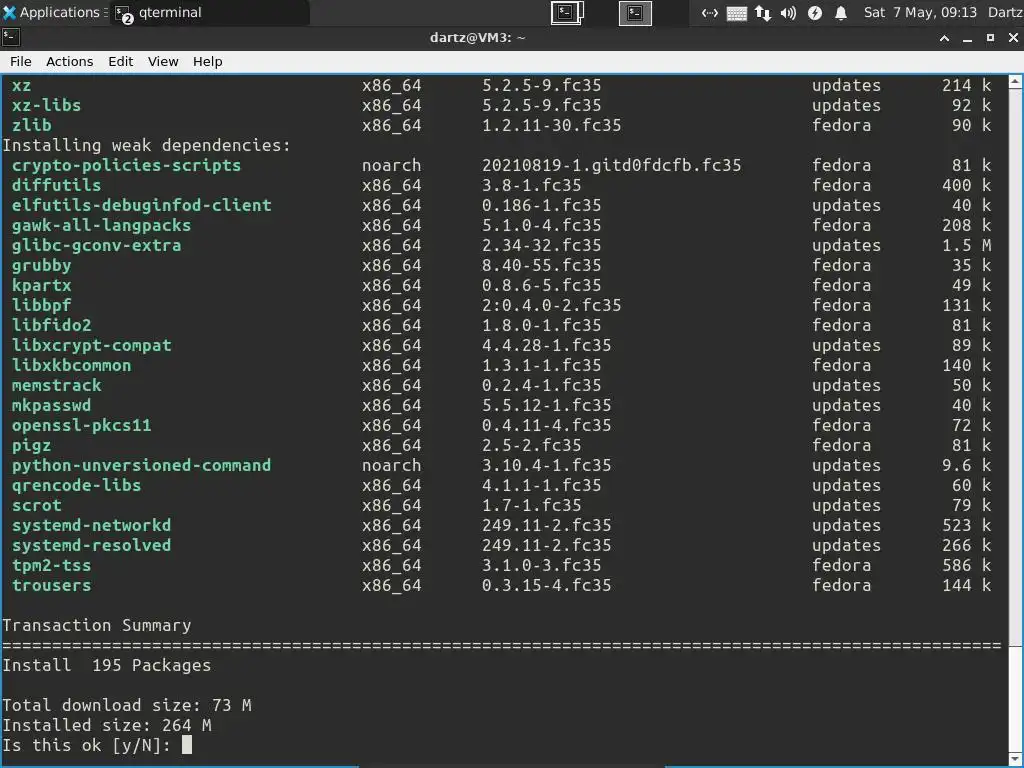
Task: Click the package name 'gawk-all-langpacks'
Action: pyautogui.click(x=101, y=225)
